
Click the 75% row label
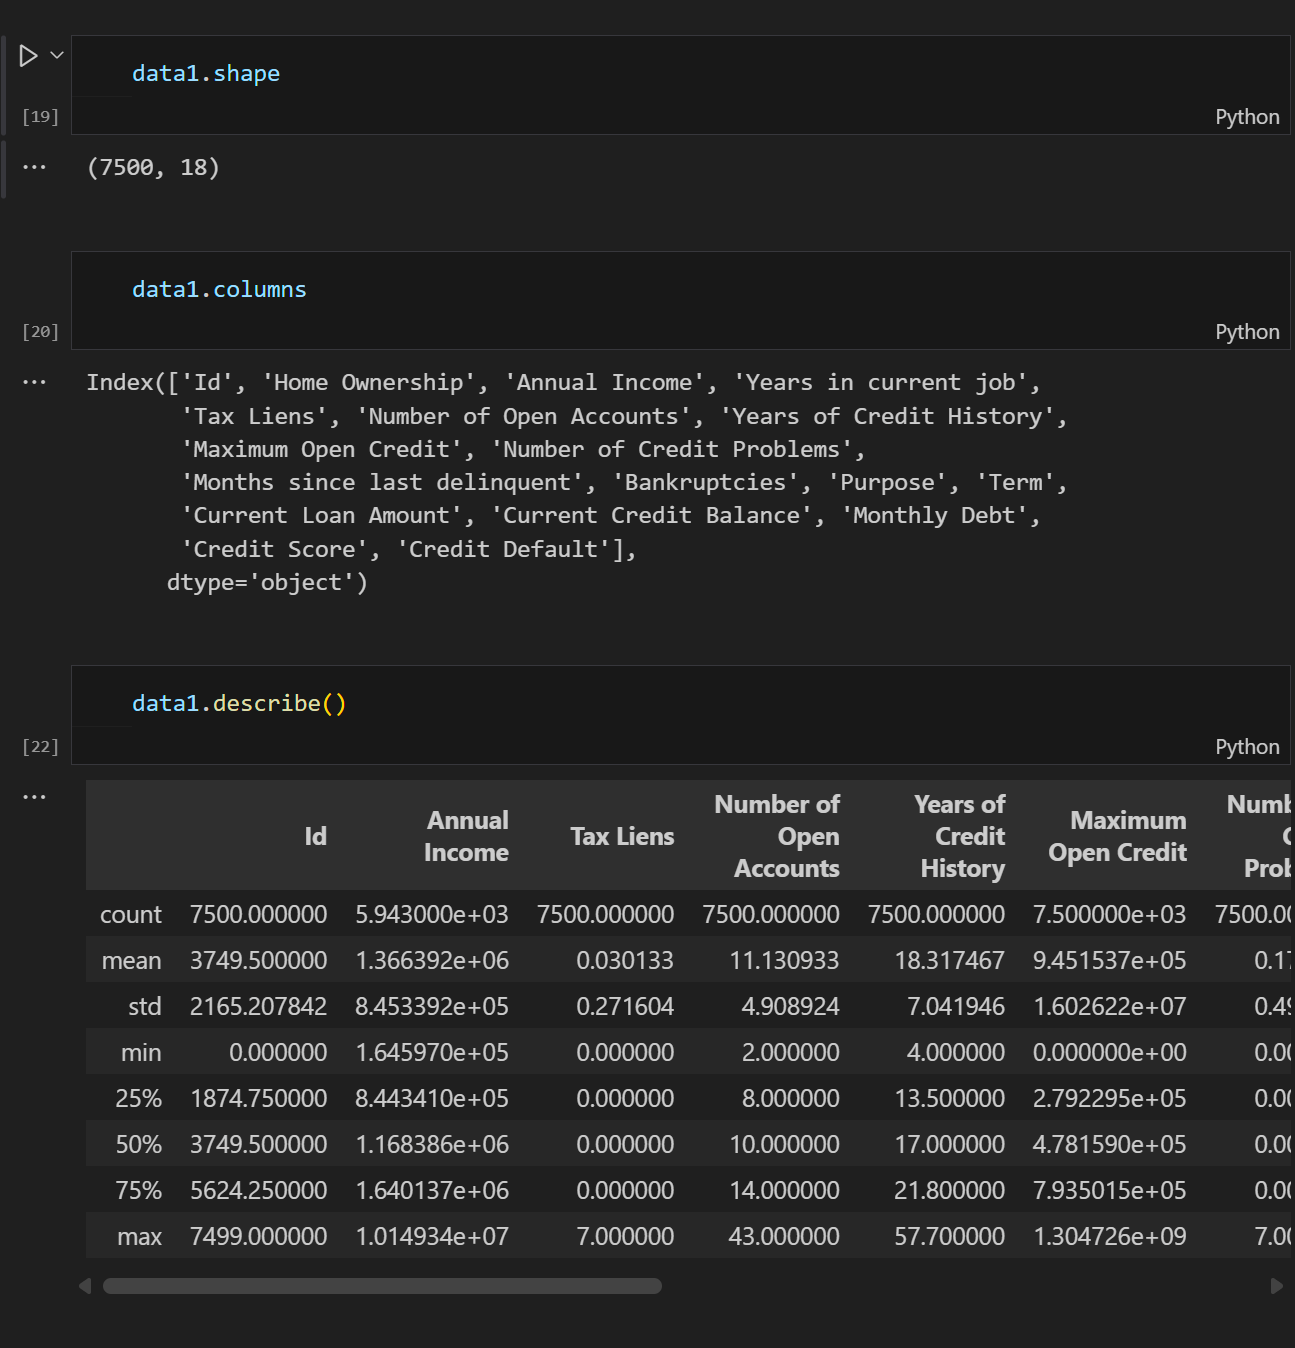coord(138,1191)
